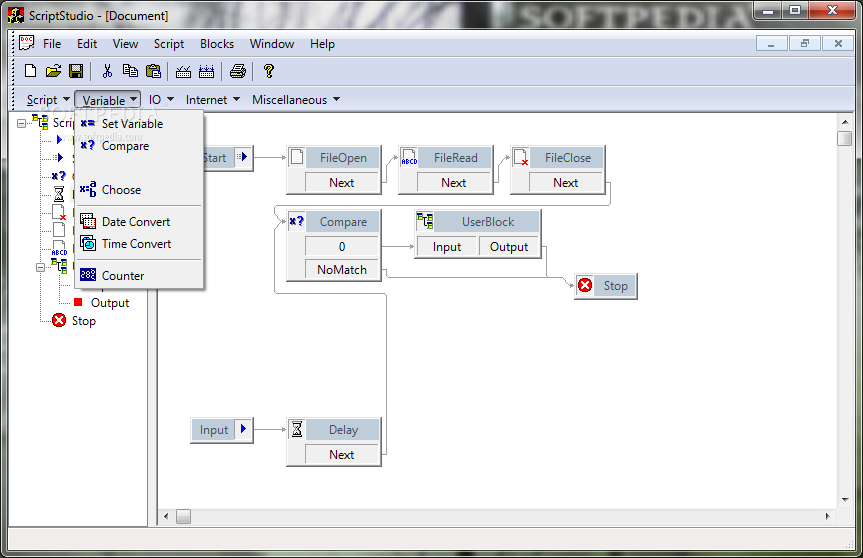Screen dimensions: 863x558
Task: Open the Miscellaneous block category dropdown
Action: (296, 100)
